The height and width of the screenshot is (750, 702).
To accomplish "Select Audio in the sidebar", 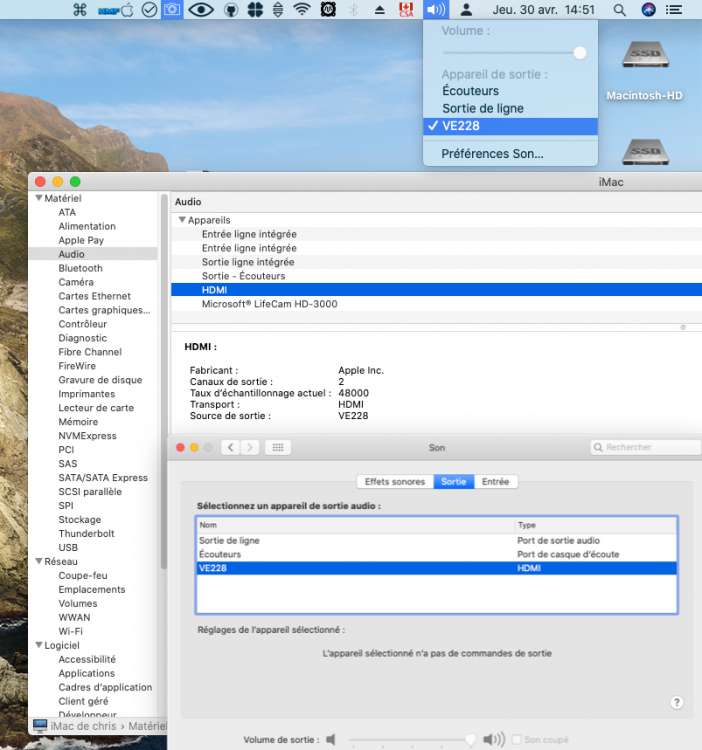I will 93,254.
